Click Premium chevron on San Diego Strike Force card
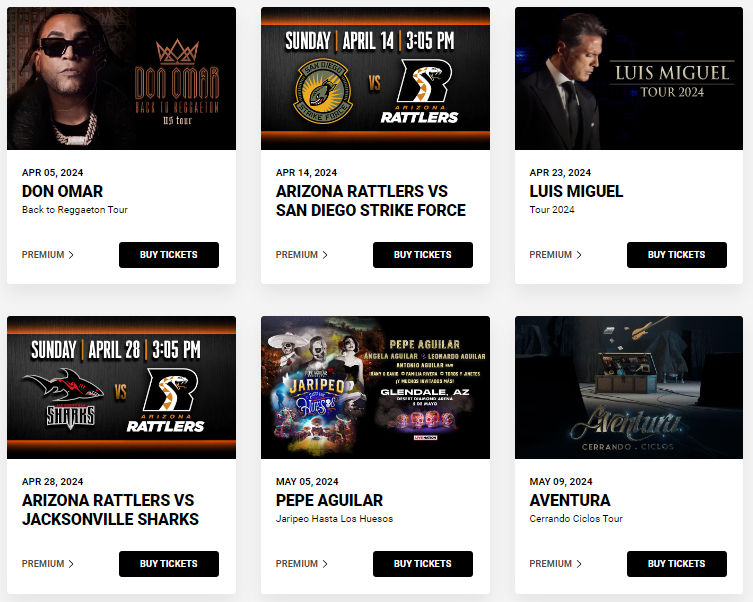This screenshot has height=602, width=753. [325, 255]
